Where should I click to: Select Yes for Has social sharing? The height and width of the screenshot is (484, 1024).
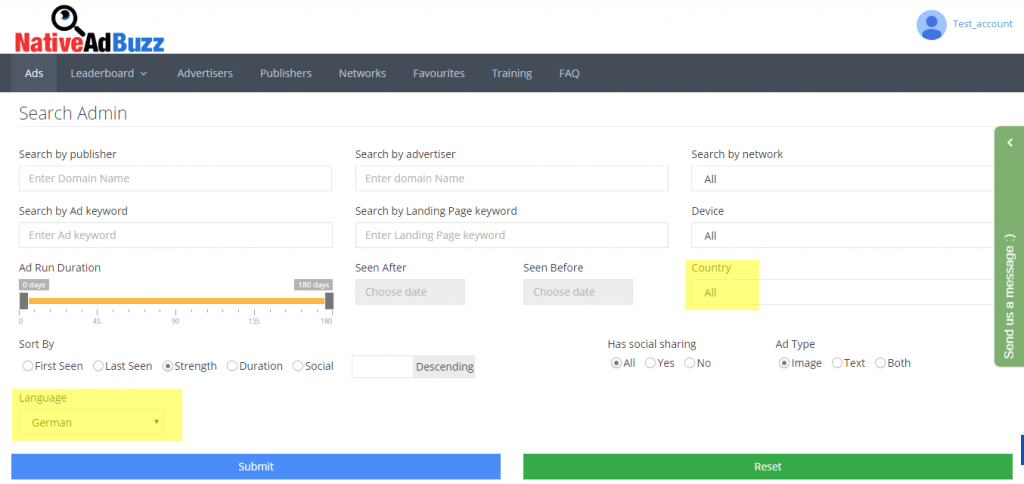click(x=650, y=363)
